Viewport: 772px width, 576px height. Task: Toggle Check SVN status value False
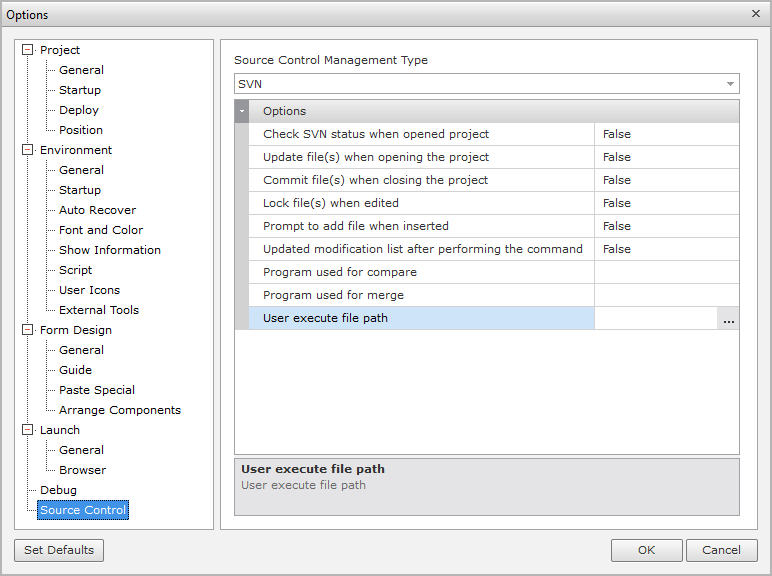666,134
